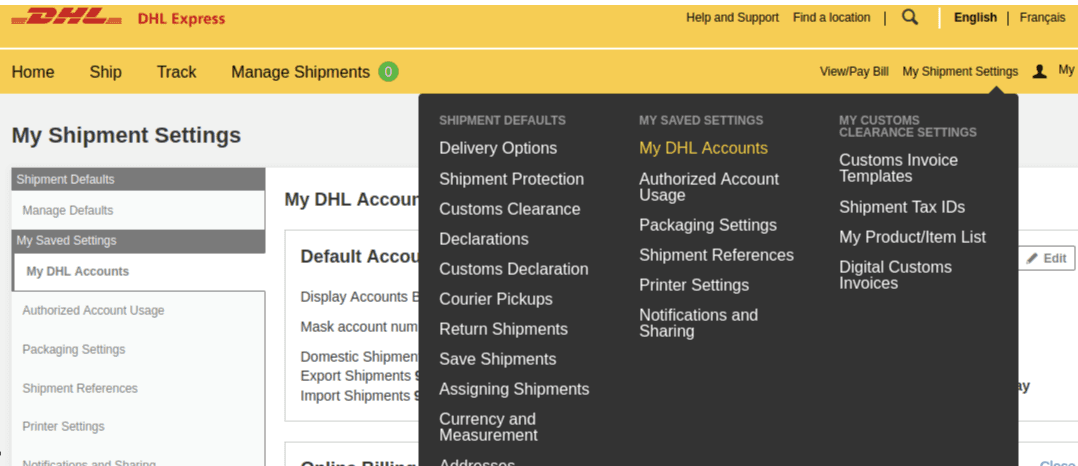Open Customs Invoice Templates
Screen dimensions: 1078x466
[x=898, y=168]
